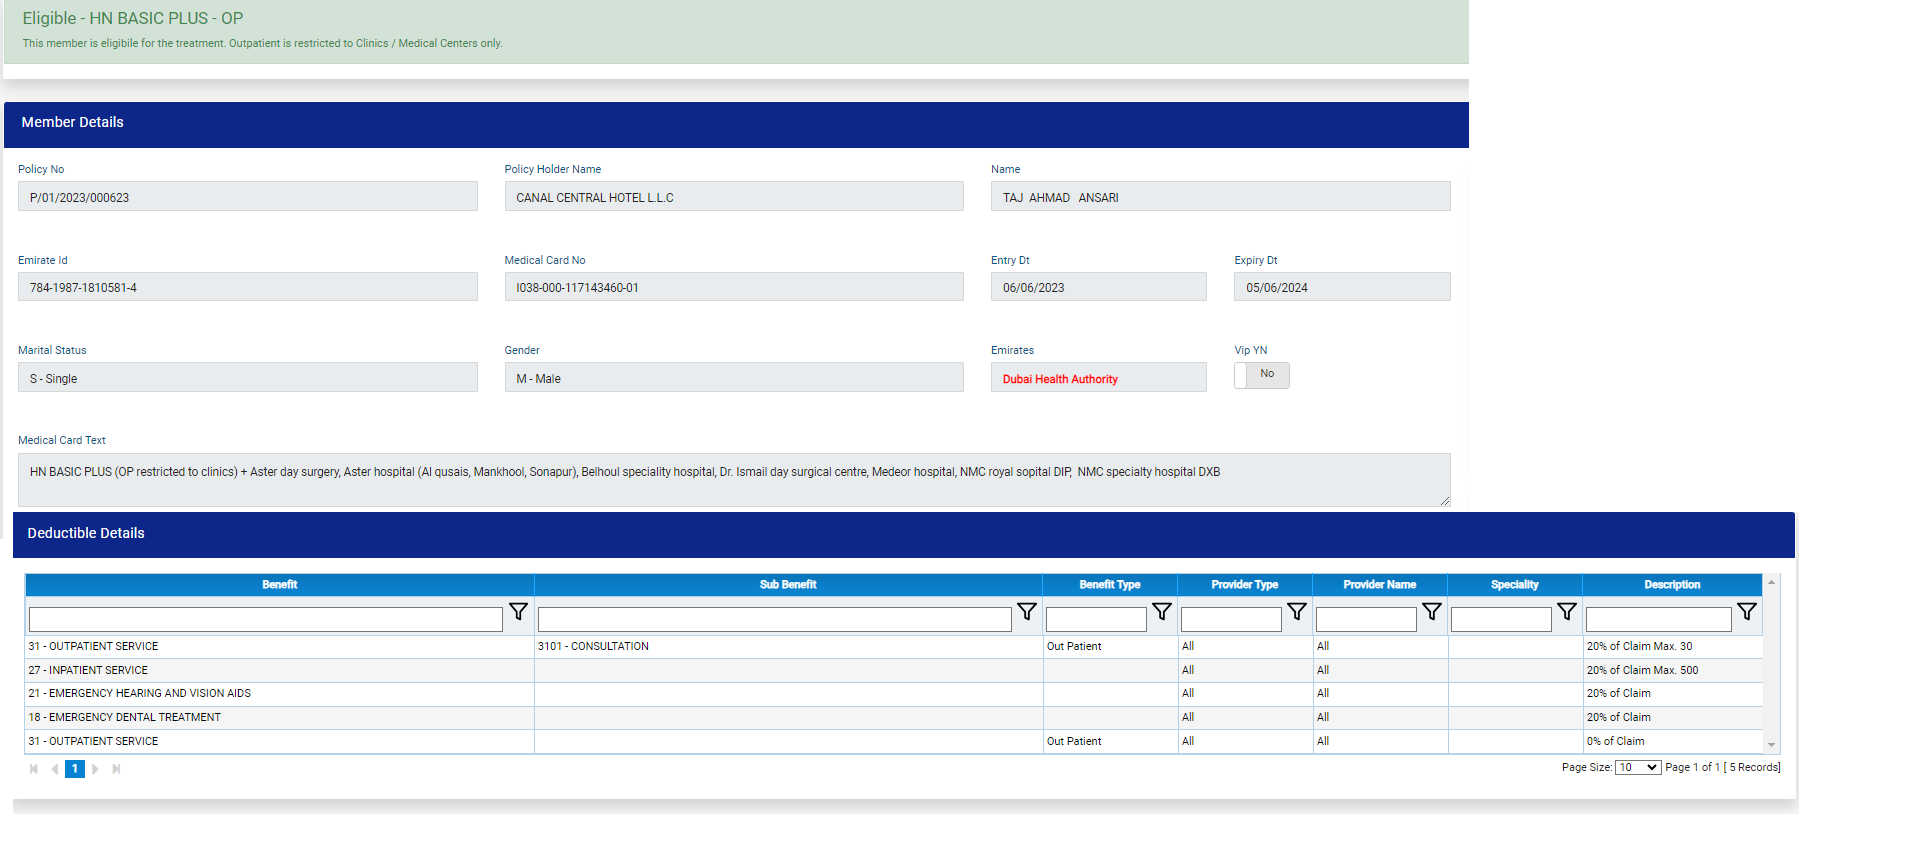The image size is (1909, 858).
Task: Open the Sub Benefit filter icon
Action: [x=1026, y=612]
